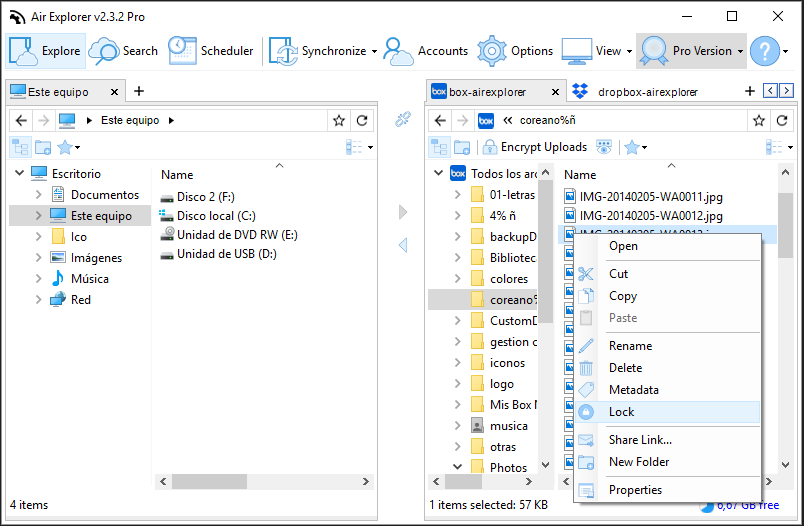
Task: Copy to the left pane arrow
Action: [x=403, y=245]
